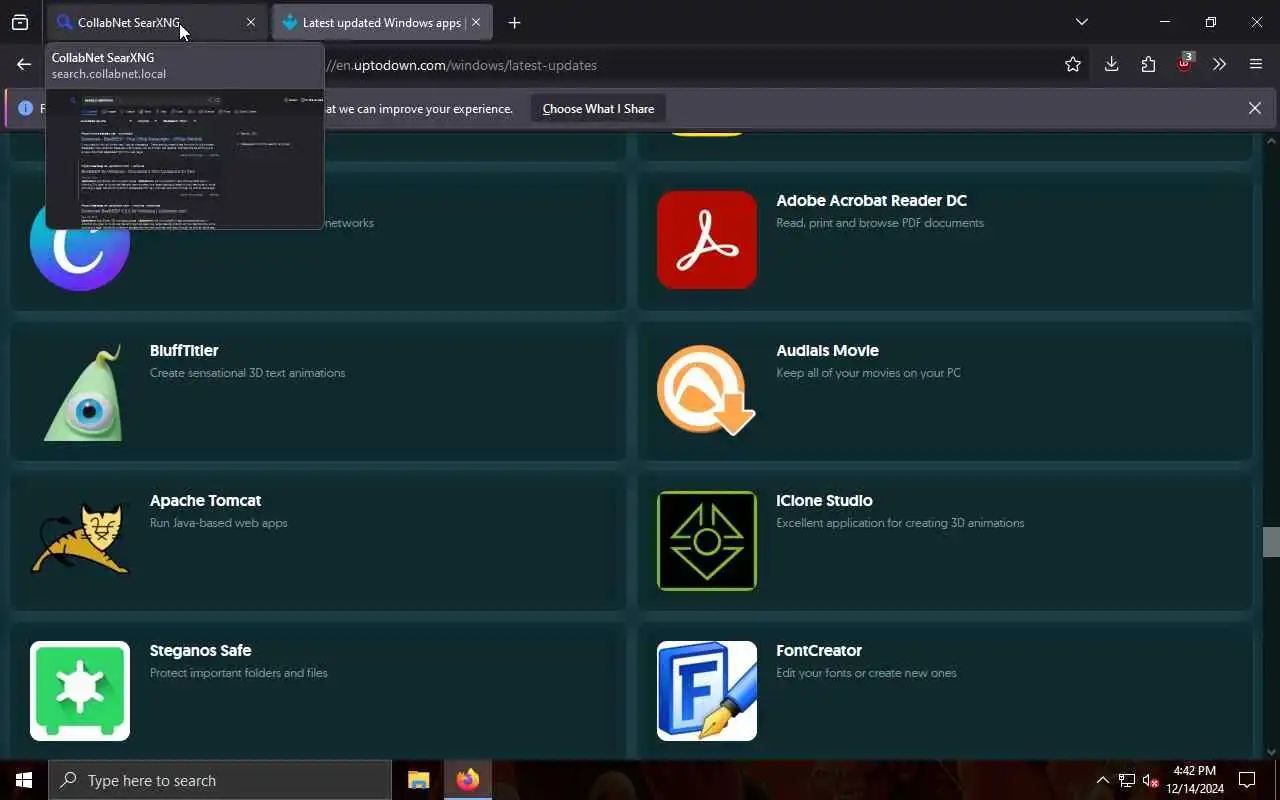Click the taskbar search box
Image resolution: width=1280 pixels, height=800 pixels.
220,780
